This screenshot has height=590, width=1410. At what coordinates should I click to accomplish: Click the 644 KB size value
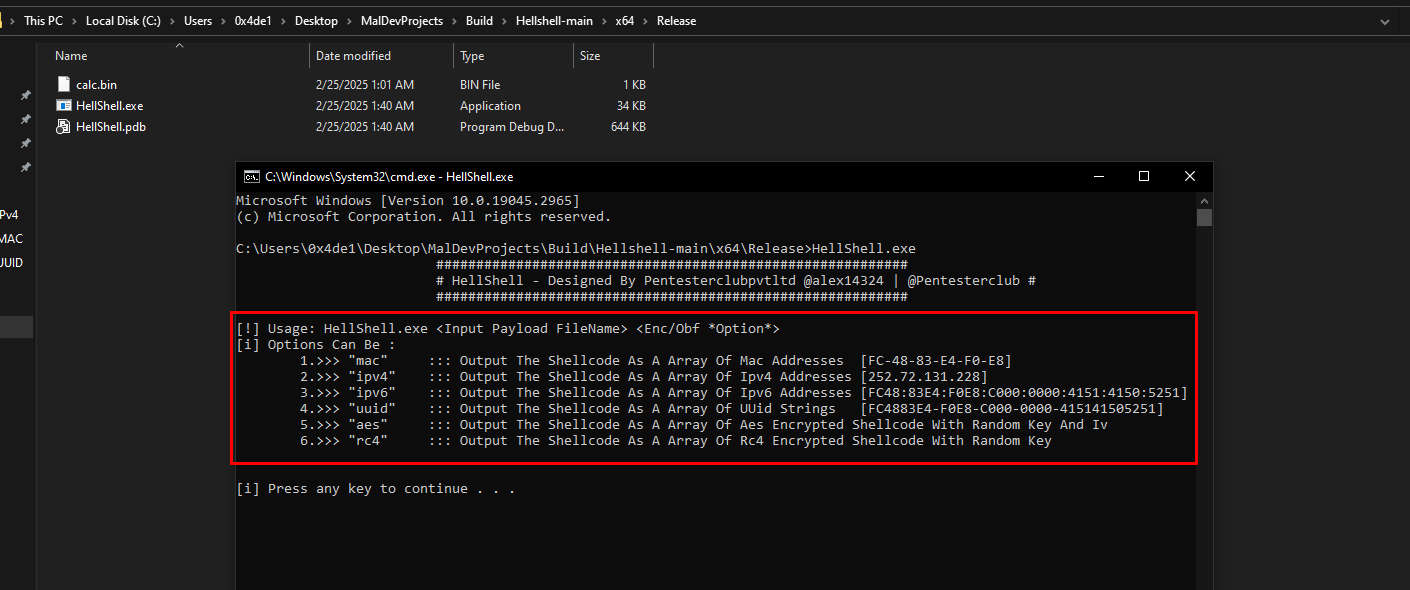[628, 127]
